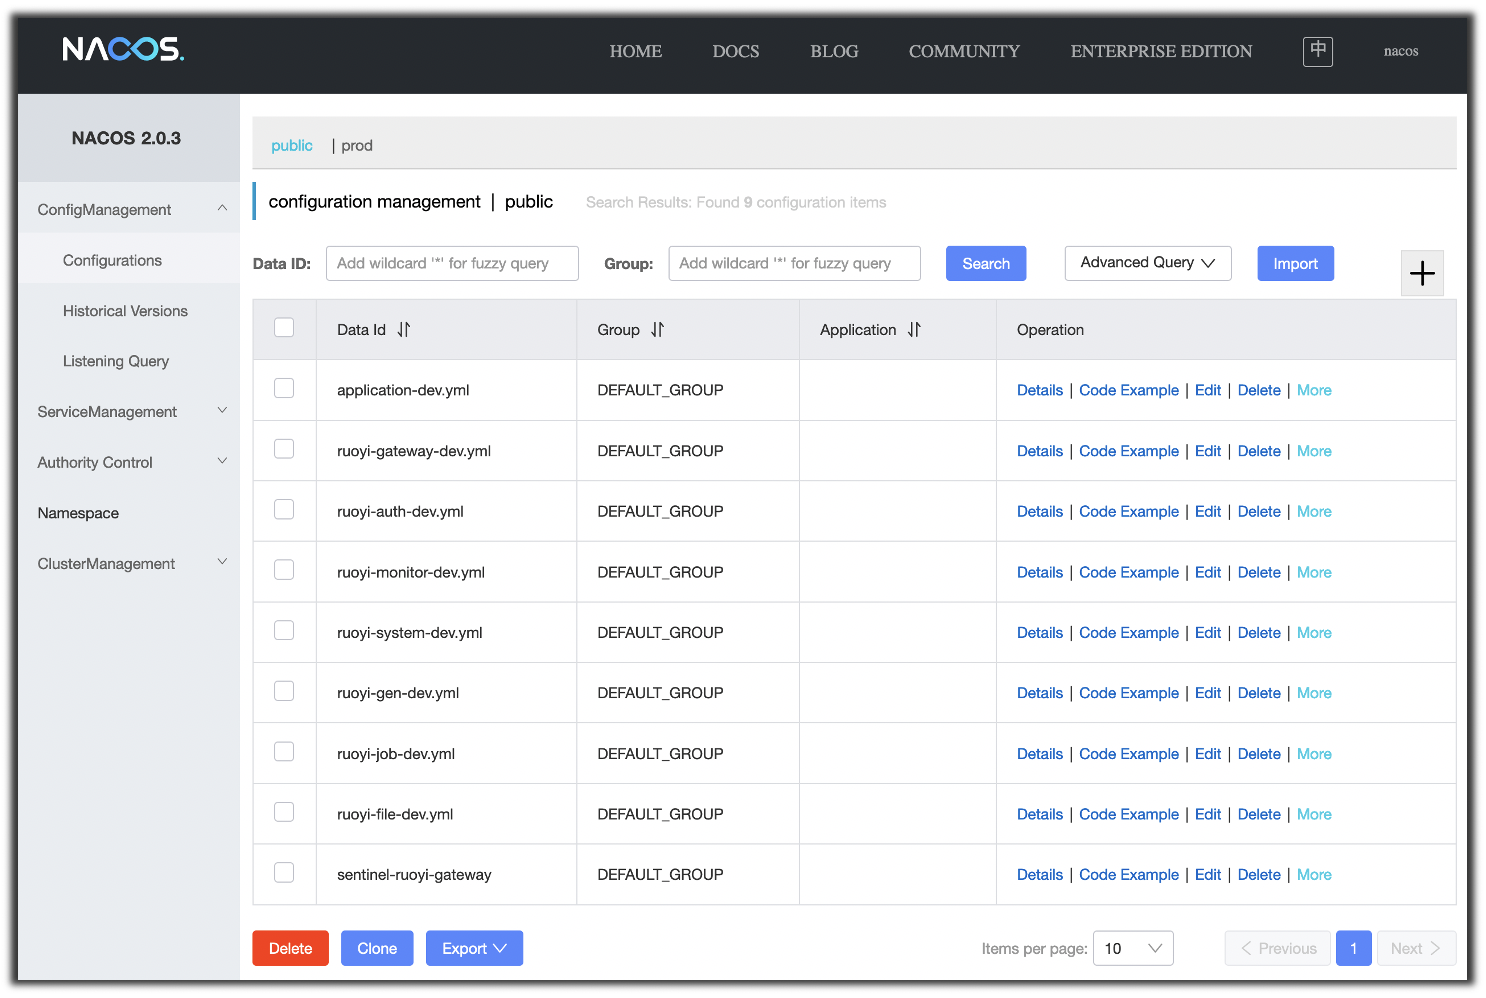Click the NACOS logo
1486x998 pixels.
point(123,49)
